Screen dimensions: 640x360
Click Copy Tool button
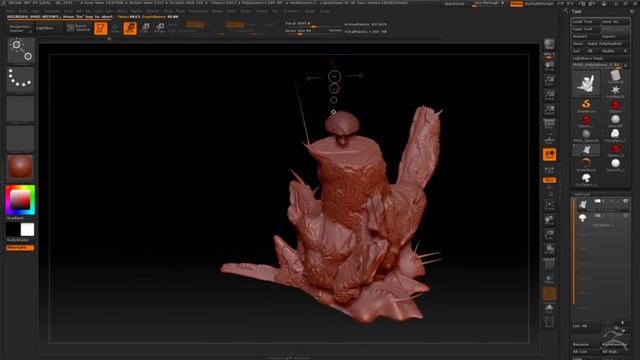(x=585, y=29)
